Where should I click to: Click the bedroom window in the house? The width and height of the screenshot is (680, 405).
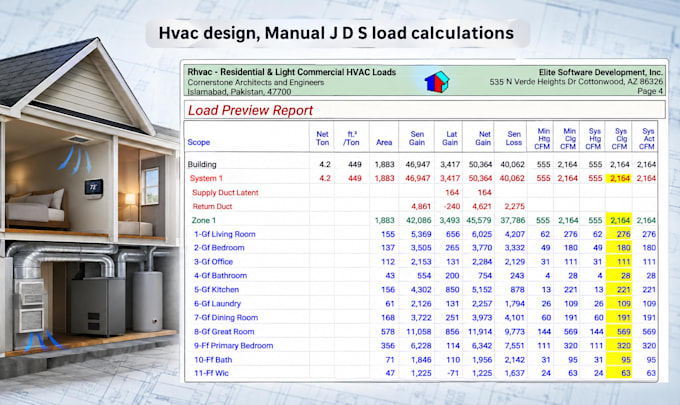pyautogui.click(x=150, y=186)
